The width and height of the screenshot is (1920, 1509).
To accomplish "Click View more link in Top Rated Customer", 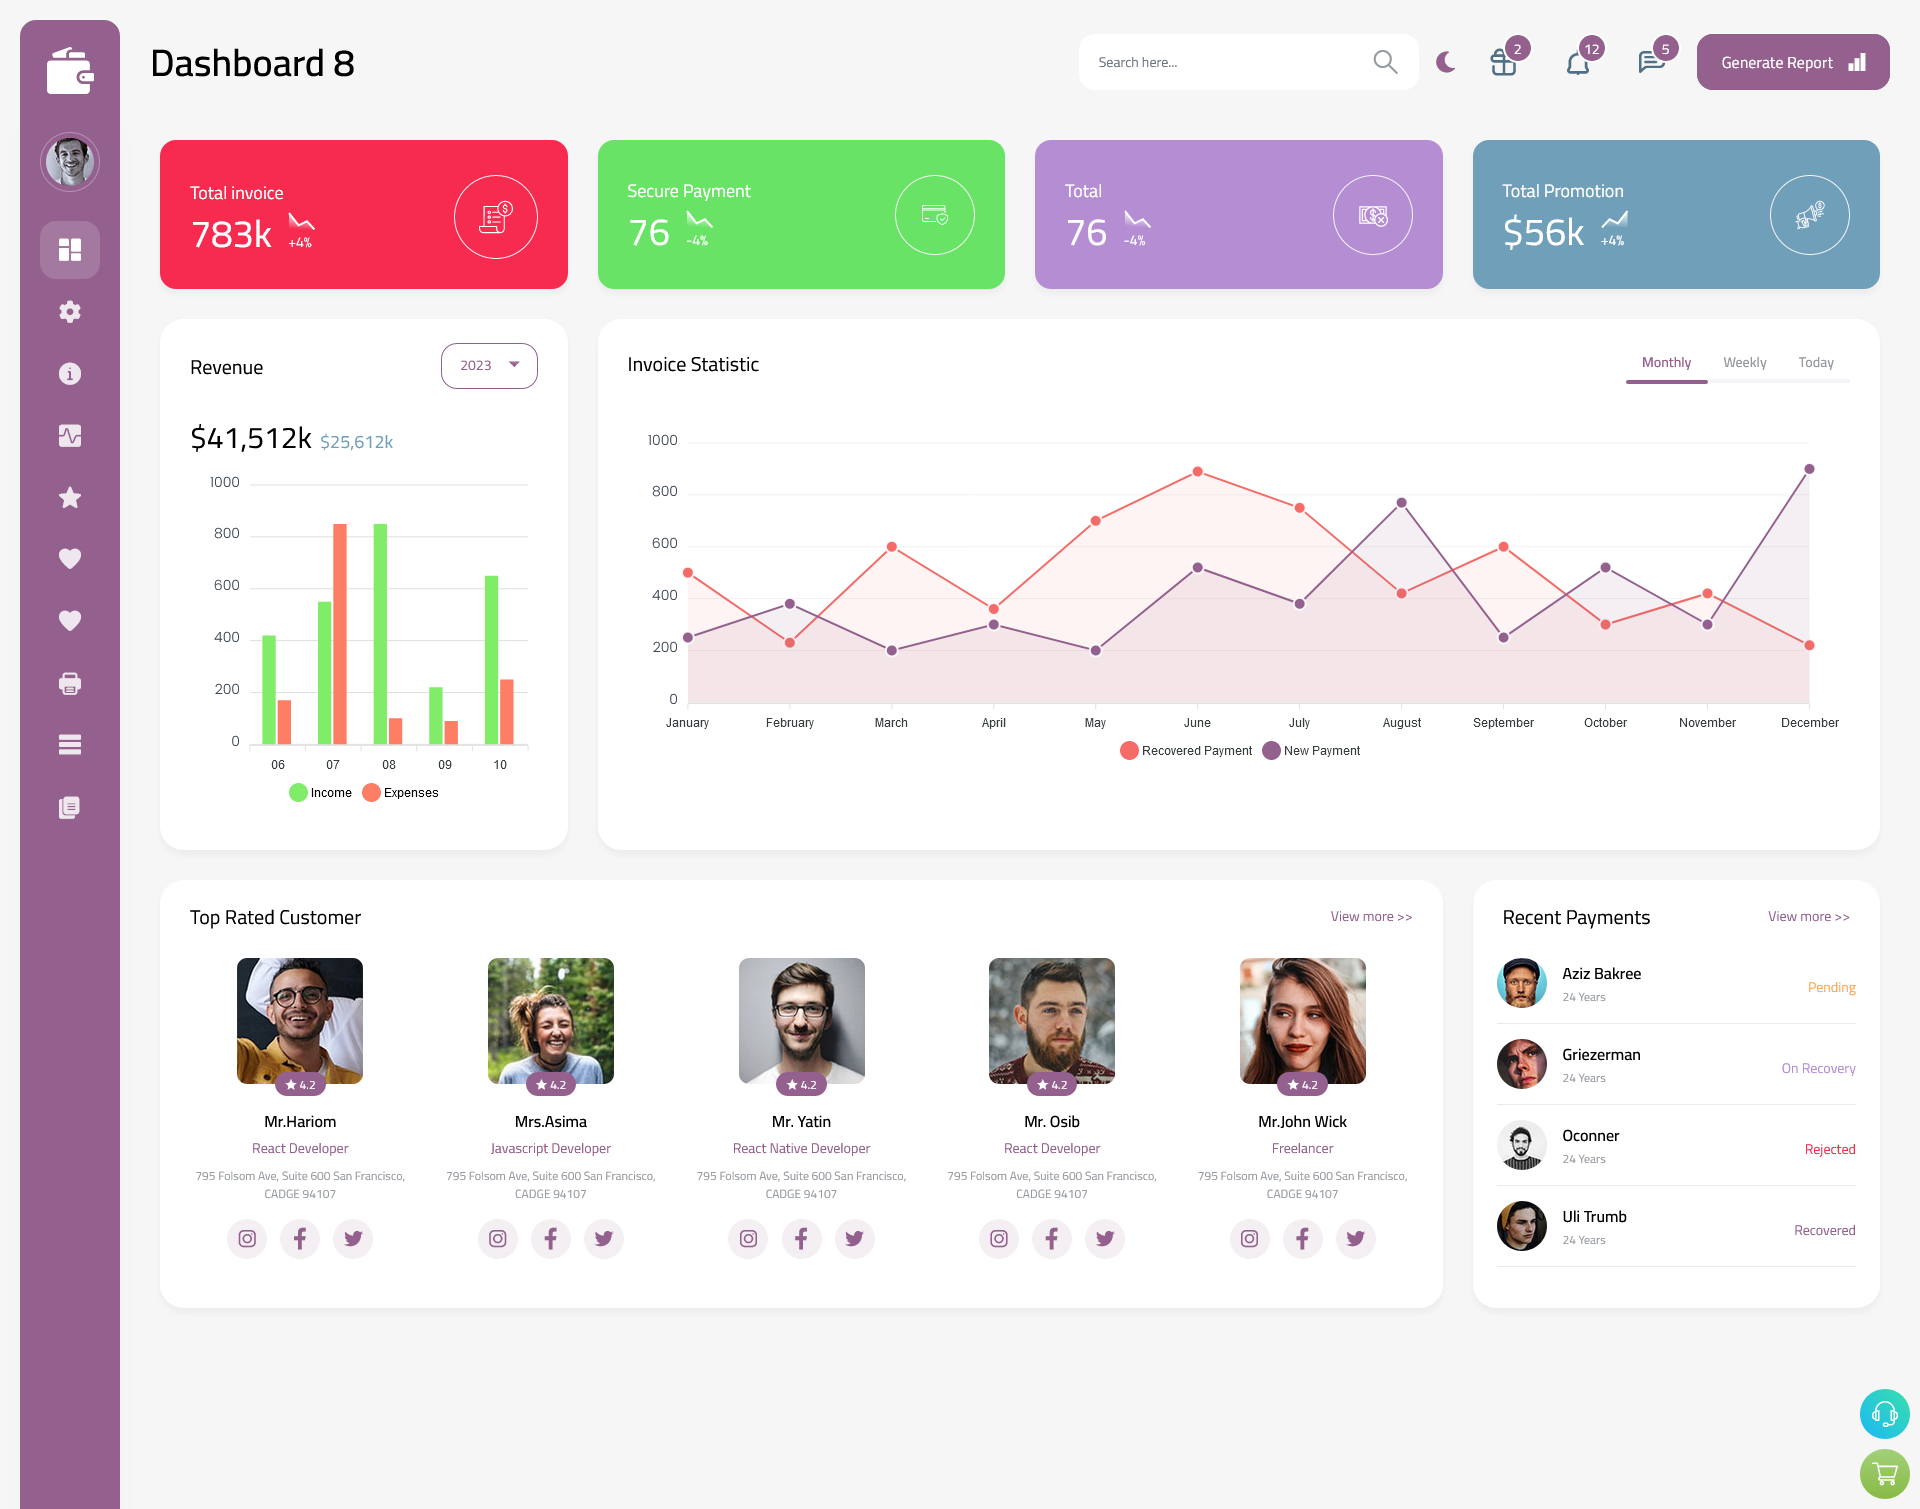I will [x=1370, y=915].
